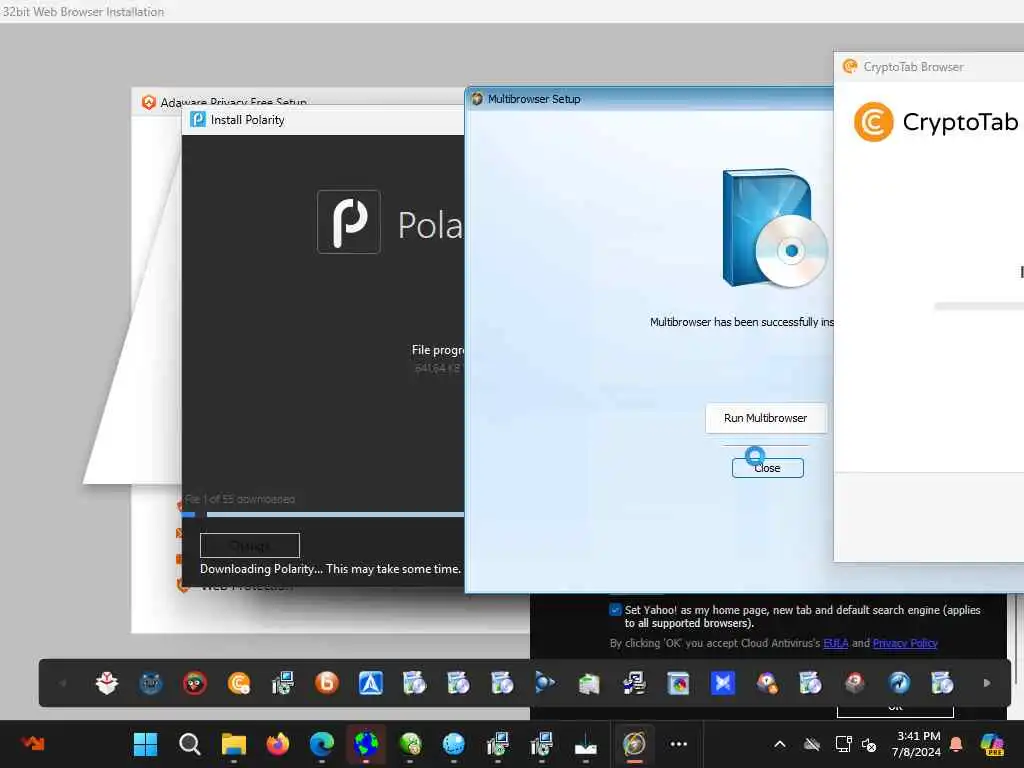
Task: Click the Adaware Privacy Free Setup title icon
Action: pyautogui.click(x=149, y=103)
